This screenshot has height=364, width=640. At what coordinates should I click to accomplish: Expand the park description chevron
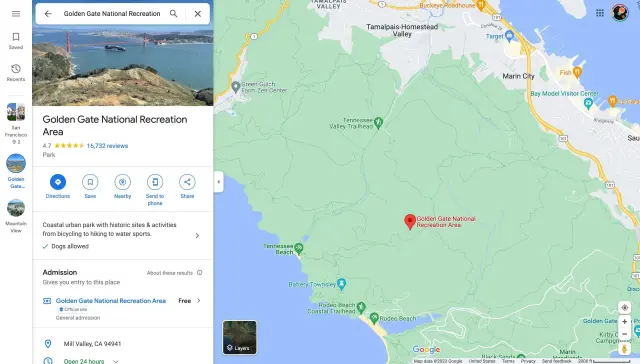pos(197,235)
